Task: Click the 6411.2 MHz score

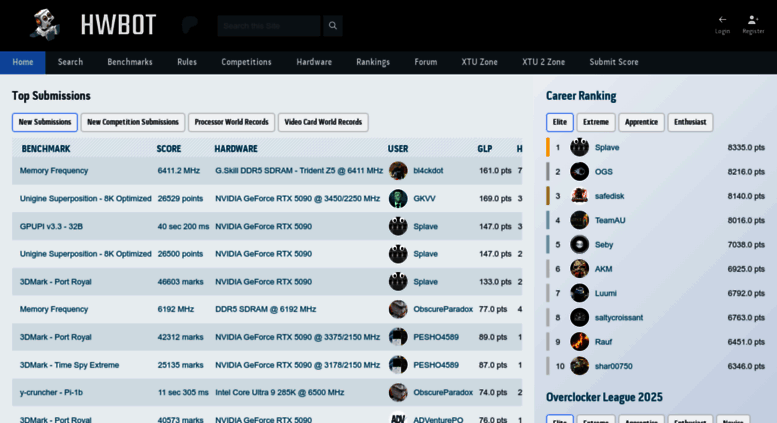Action: point(178,170)
